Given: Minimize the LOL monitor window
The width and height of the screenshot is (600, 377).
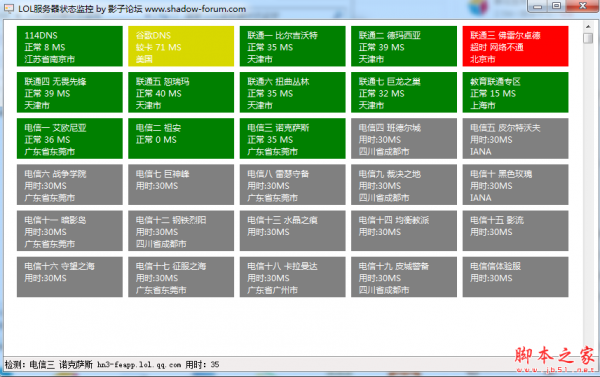Looking at the screenshot, I should (538, 6).
